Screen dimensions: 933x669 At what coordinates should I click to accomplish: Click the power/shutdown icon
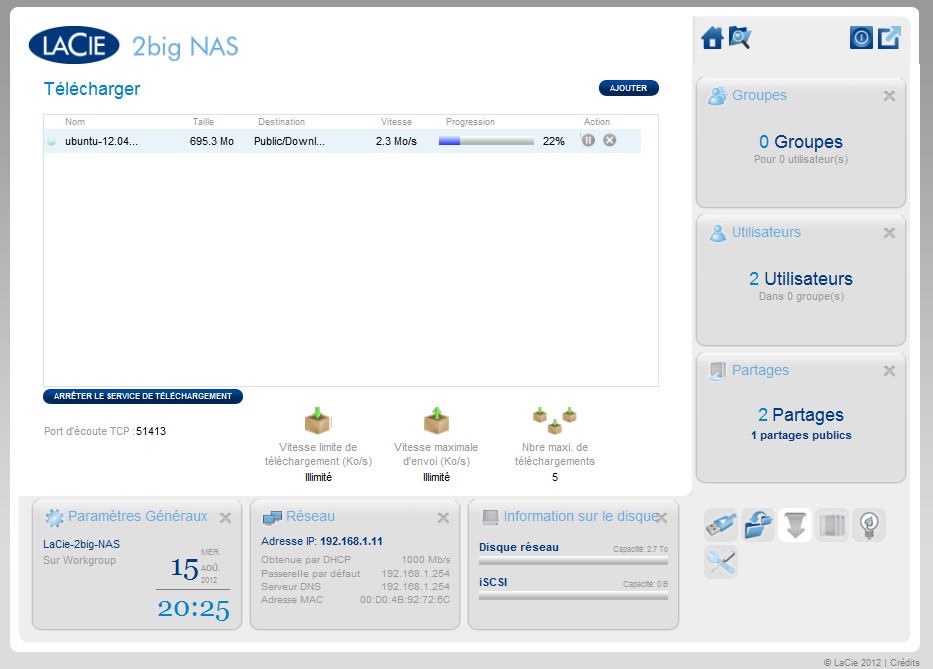coord(861,38)
